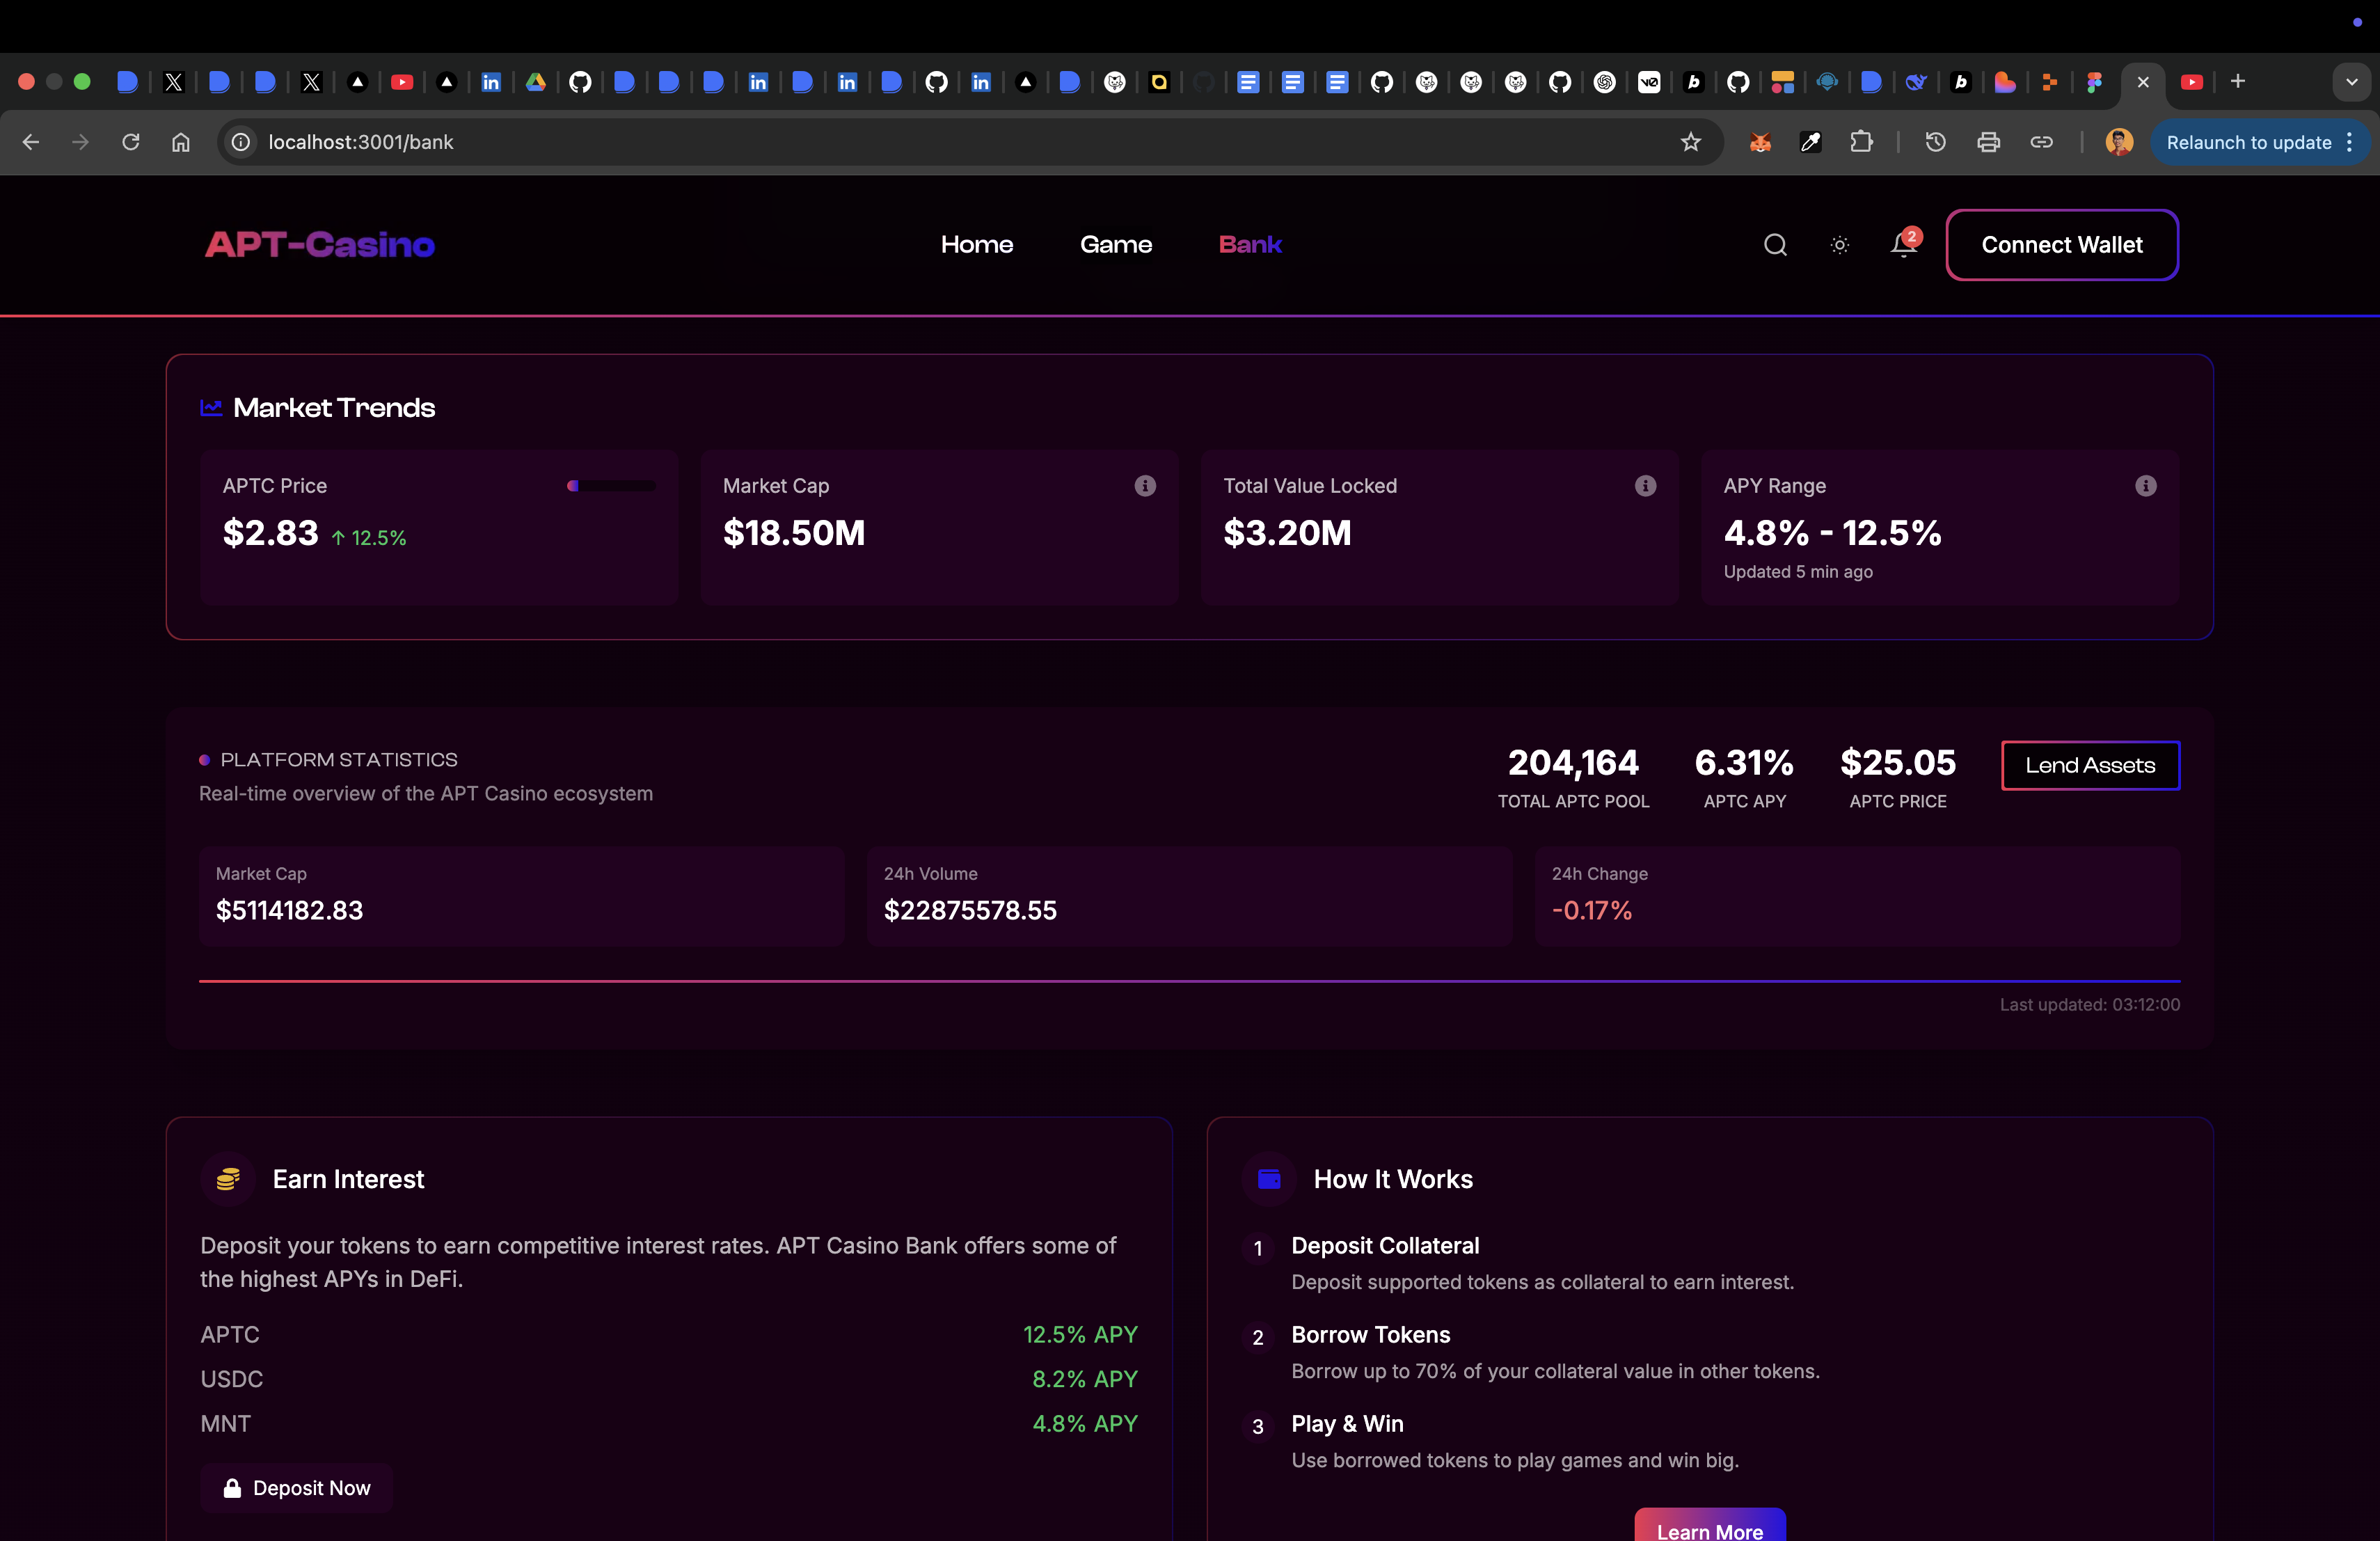Click the Total Value Locked info icon
The height and width of the screenshot is (1541, 2380).
tap(1645, 486)
